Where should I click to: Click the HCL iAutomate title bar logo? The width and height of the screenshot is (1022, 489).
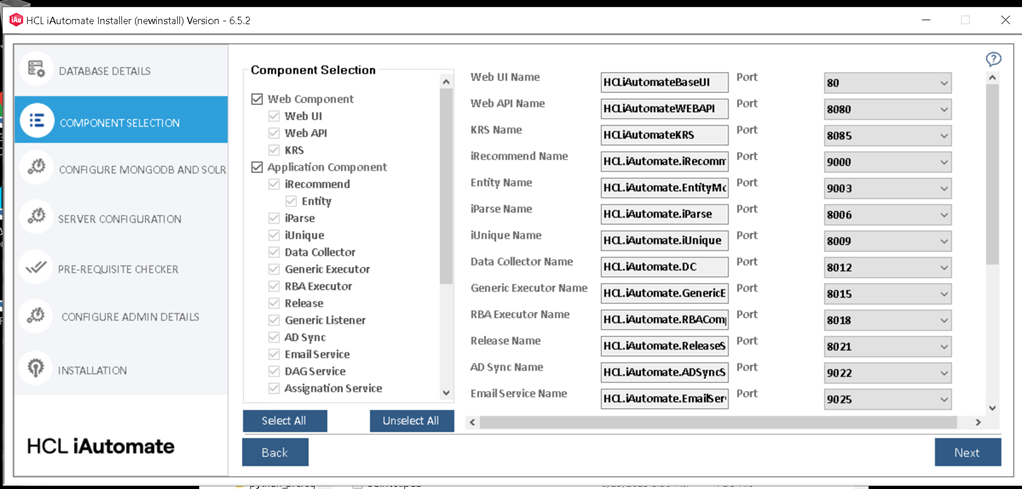click(16, 20)
